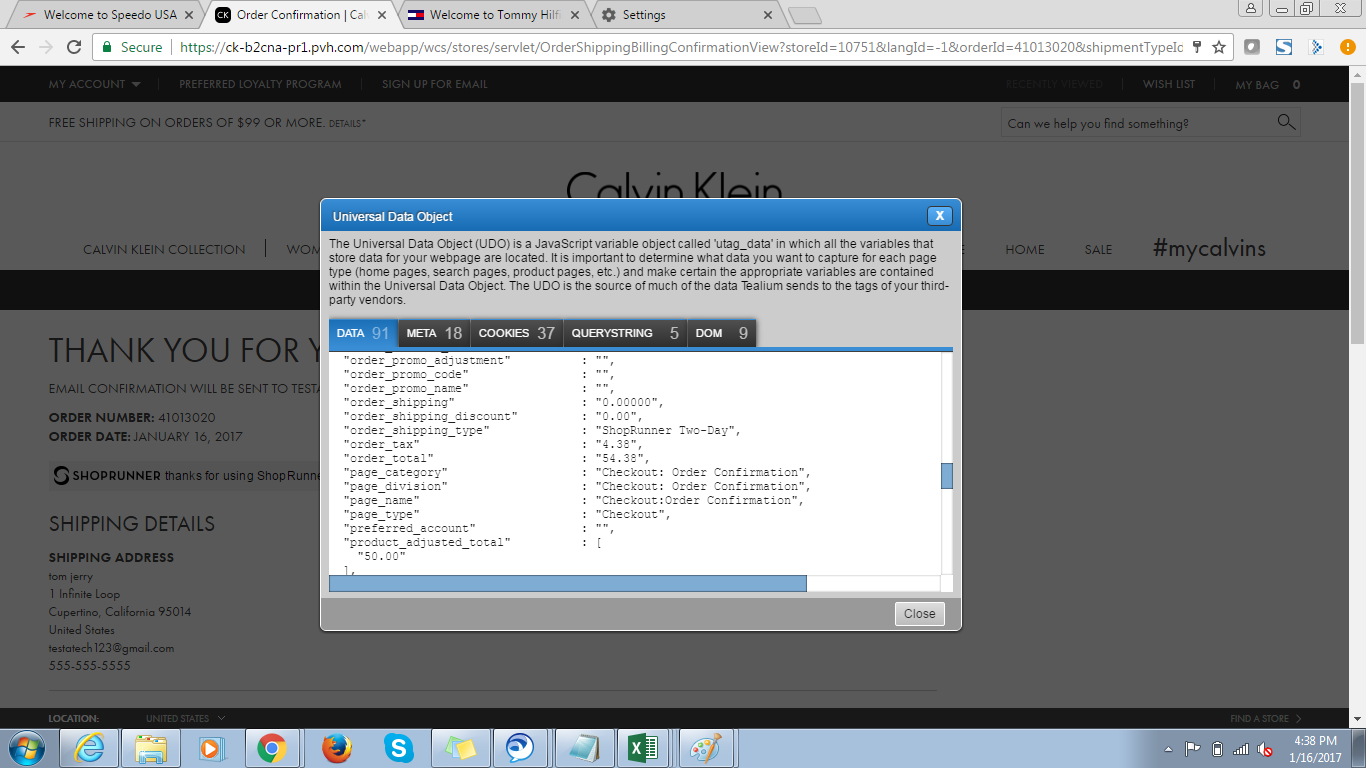Click the page scrollbar up arrow
This screenshot has height=768, width=1366.
tap(1357, 74)
